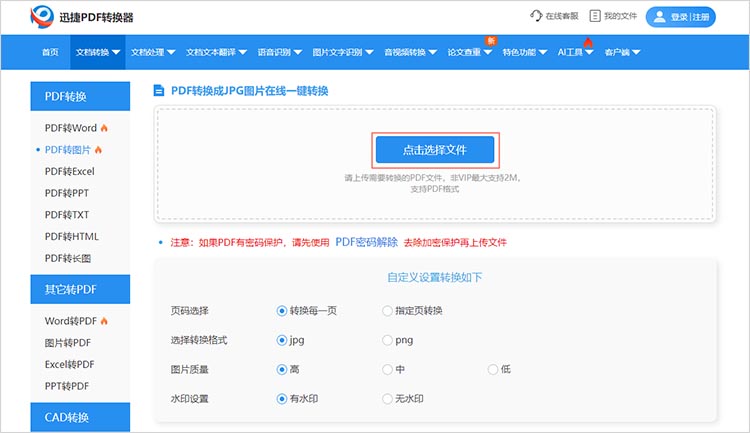Viewport: 750px width, 433px height.
Task: Click the document icon before the page title
Action: point(159,91)
